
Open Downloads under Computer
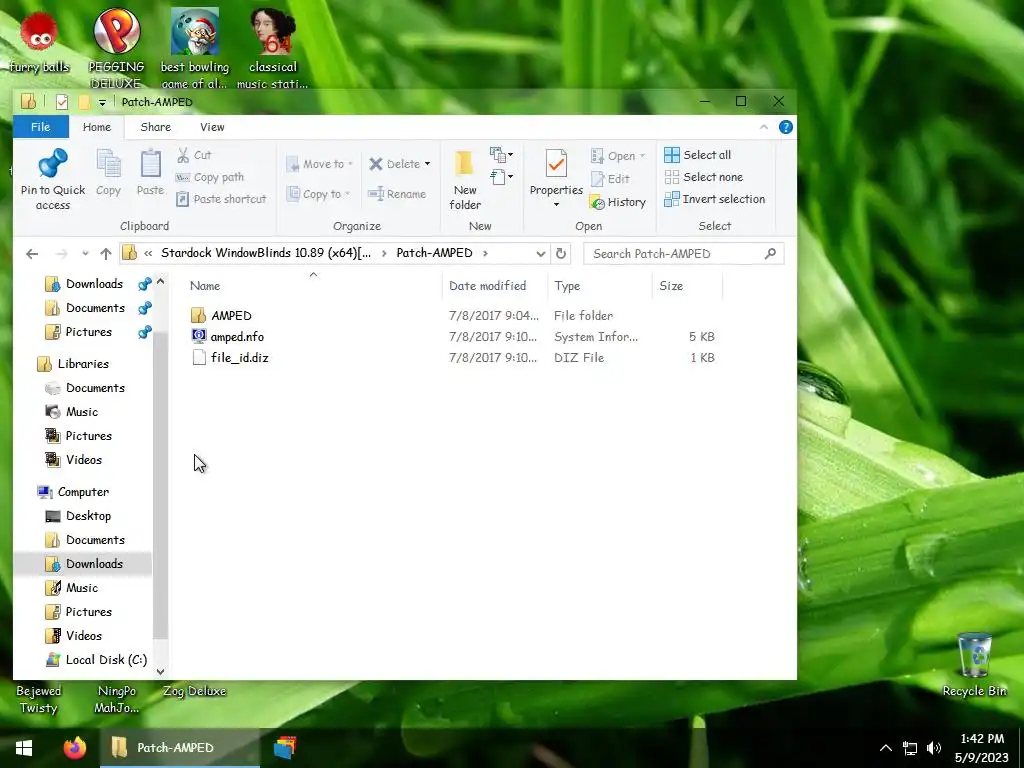[x=94, y=564]
